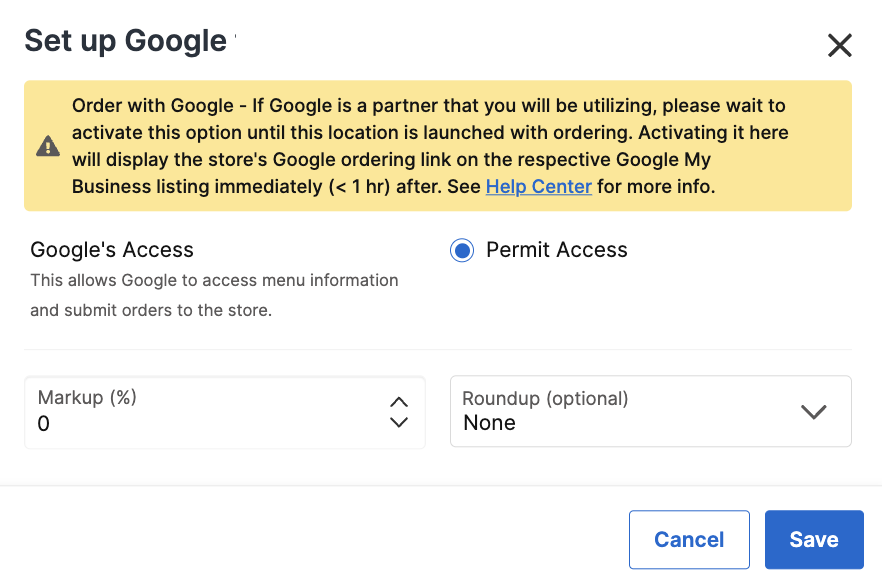Viewport: 882px width, 586px height.
Task: Select the Permit Access radio button
Action: click(462, 251)
